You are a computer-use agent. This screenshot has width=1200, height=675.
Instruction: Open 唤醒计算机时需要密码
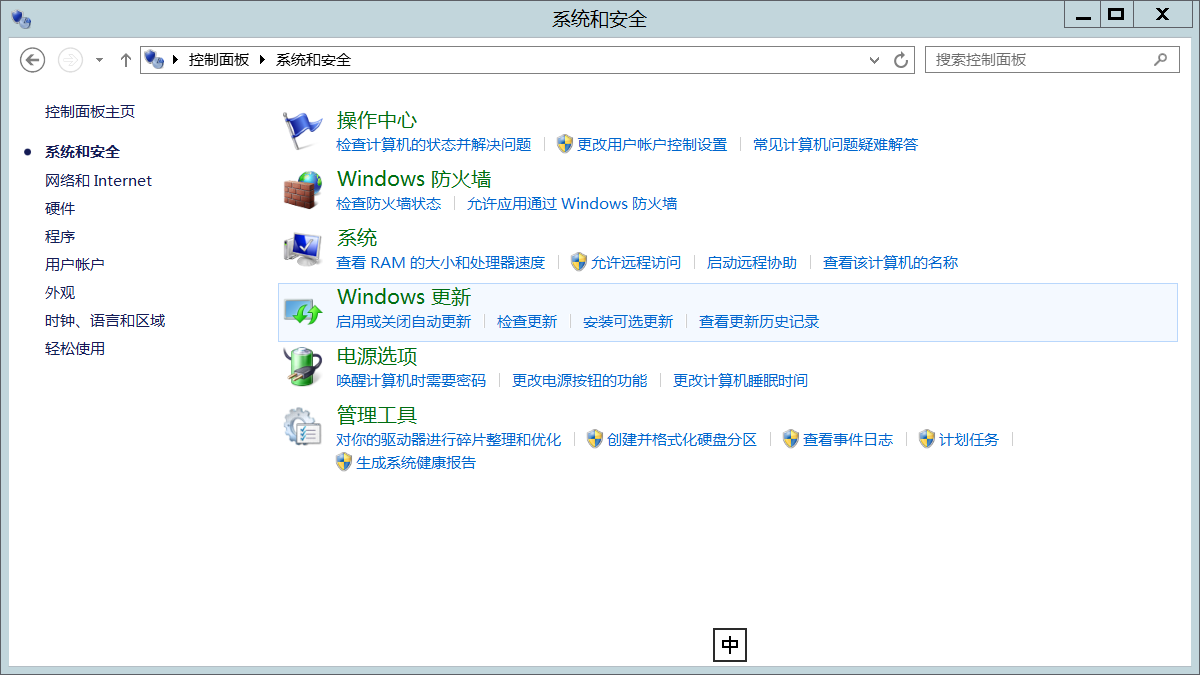(x=411, y=380)
